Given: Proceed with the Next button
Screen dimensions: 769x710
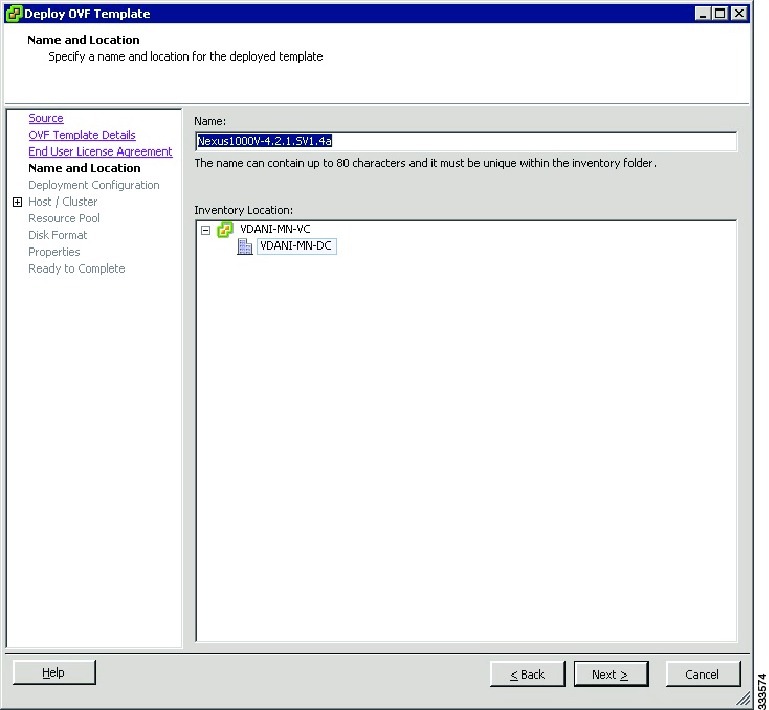Looking at the screenshot, I should (611, 674).
